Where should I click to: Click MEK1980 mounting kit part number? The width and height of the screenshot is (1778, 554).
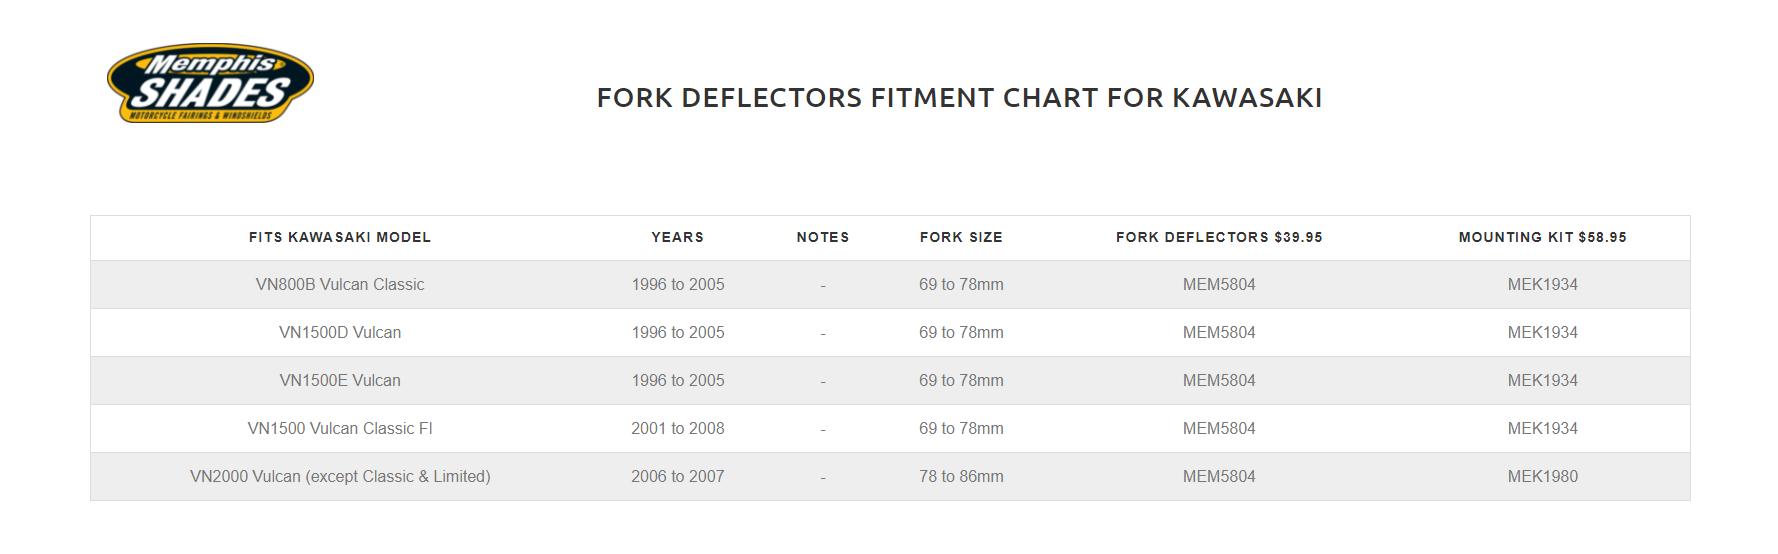[x=1542, y=477]
